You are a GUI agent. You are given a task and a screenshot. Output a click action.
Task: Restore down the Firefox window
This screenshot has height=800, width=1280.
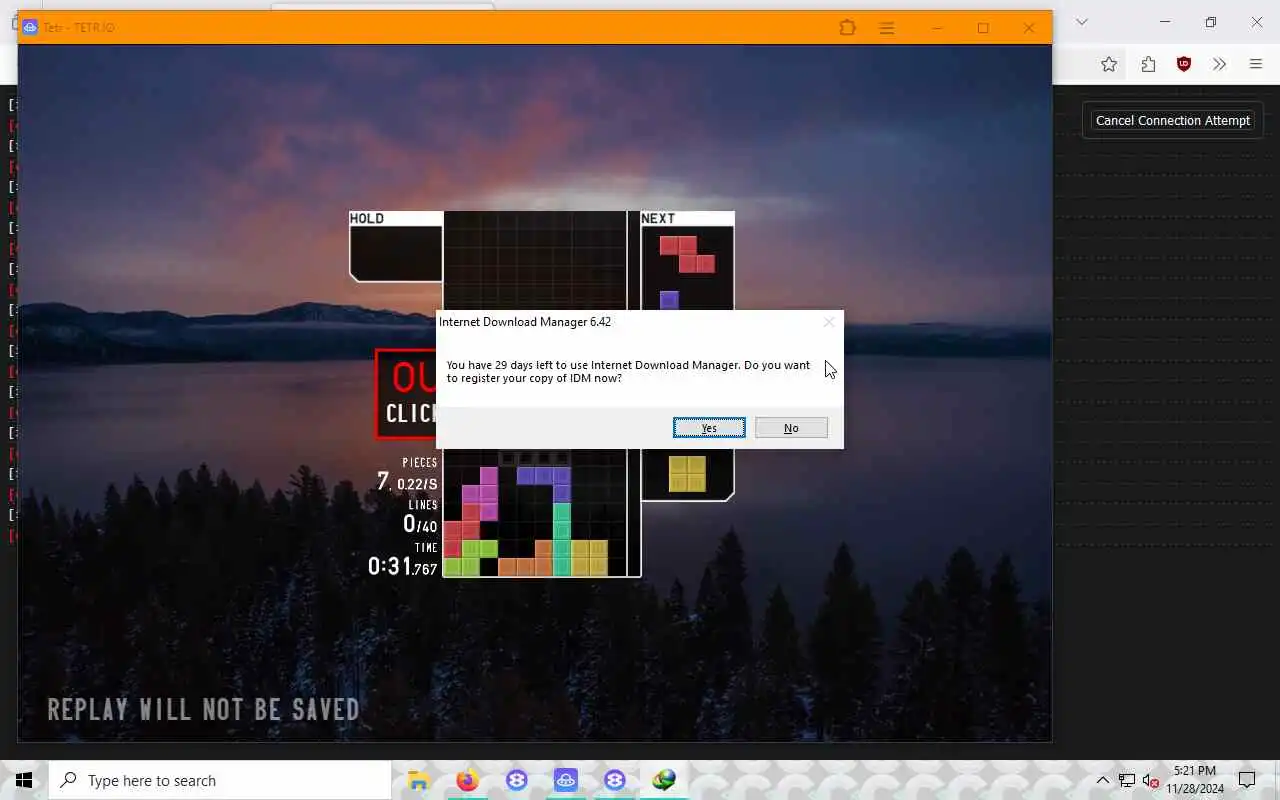point(1211,22)
